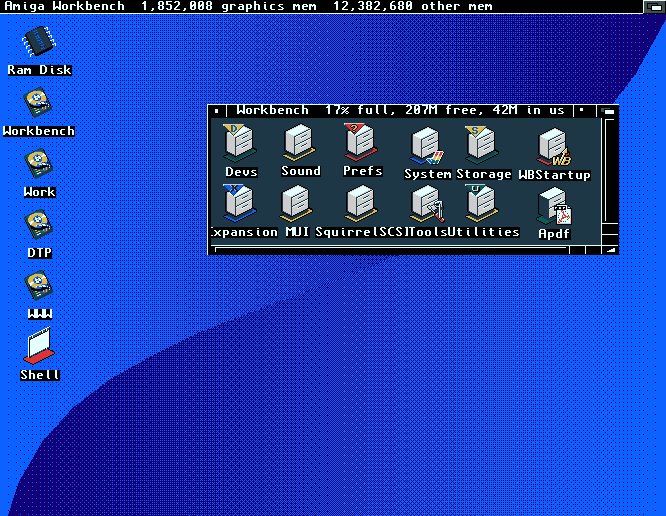Image resolution: width=666 pixels, height=516 pixels.
Task: Click the Workbench window title bar text
Action: [x=400, y=110]
